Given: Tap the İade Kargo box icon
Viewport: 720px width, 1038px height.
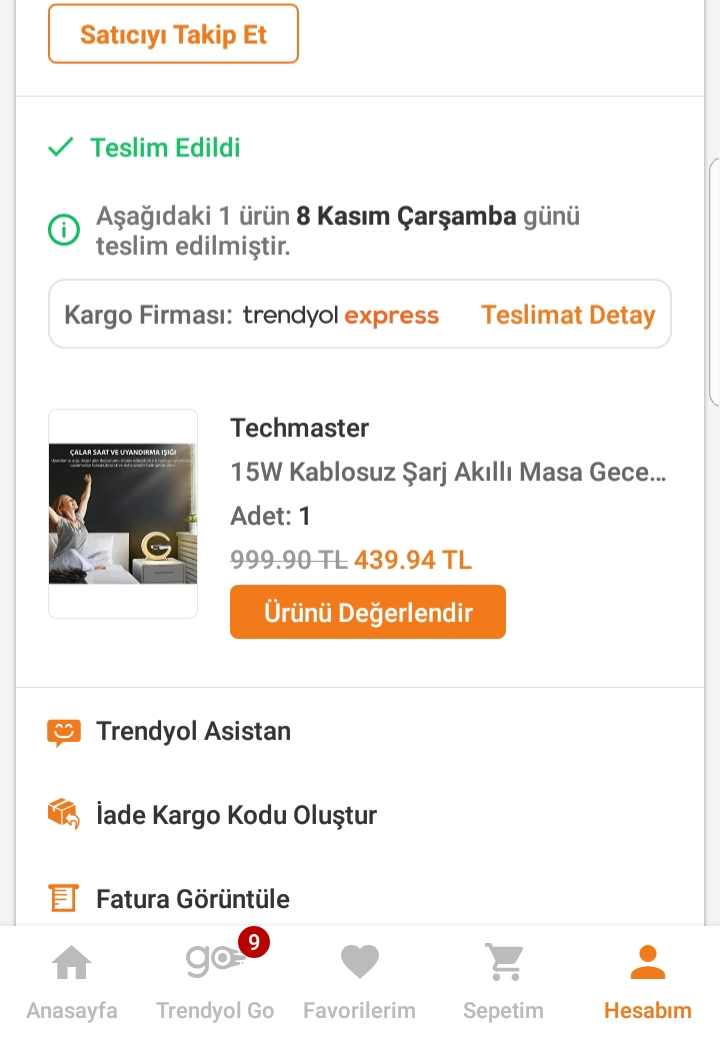Looking at the screenshot, I should 63,814.
